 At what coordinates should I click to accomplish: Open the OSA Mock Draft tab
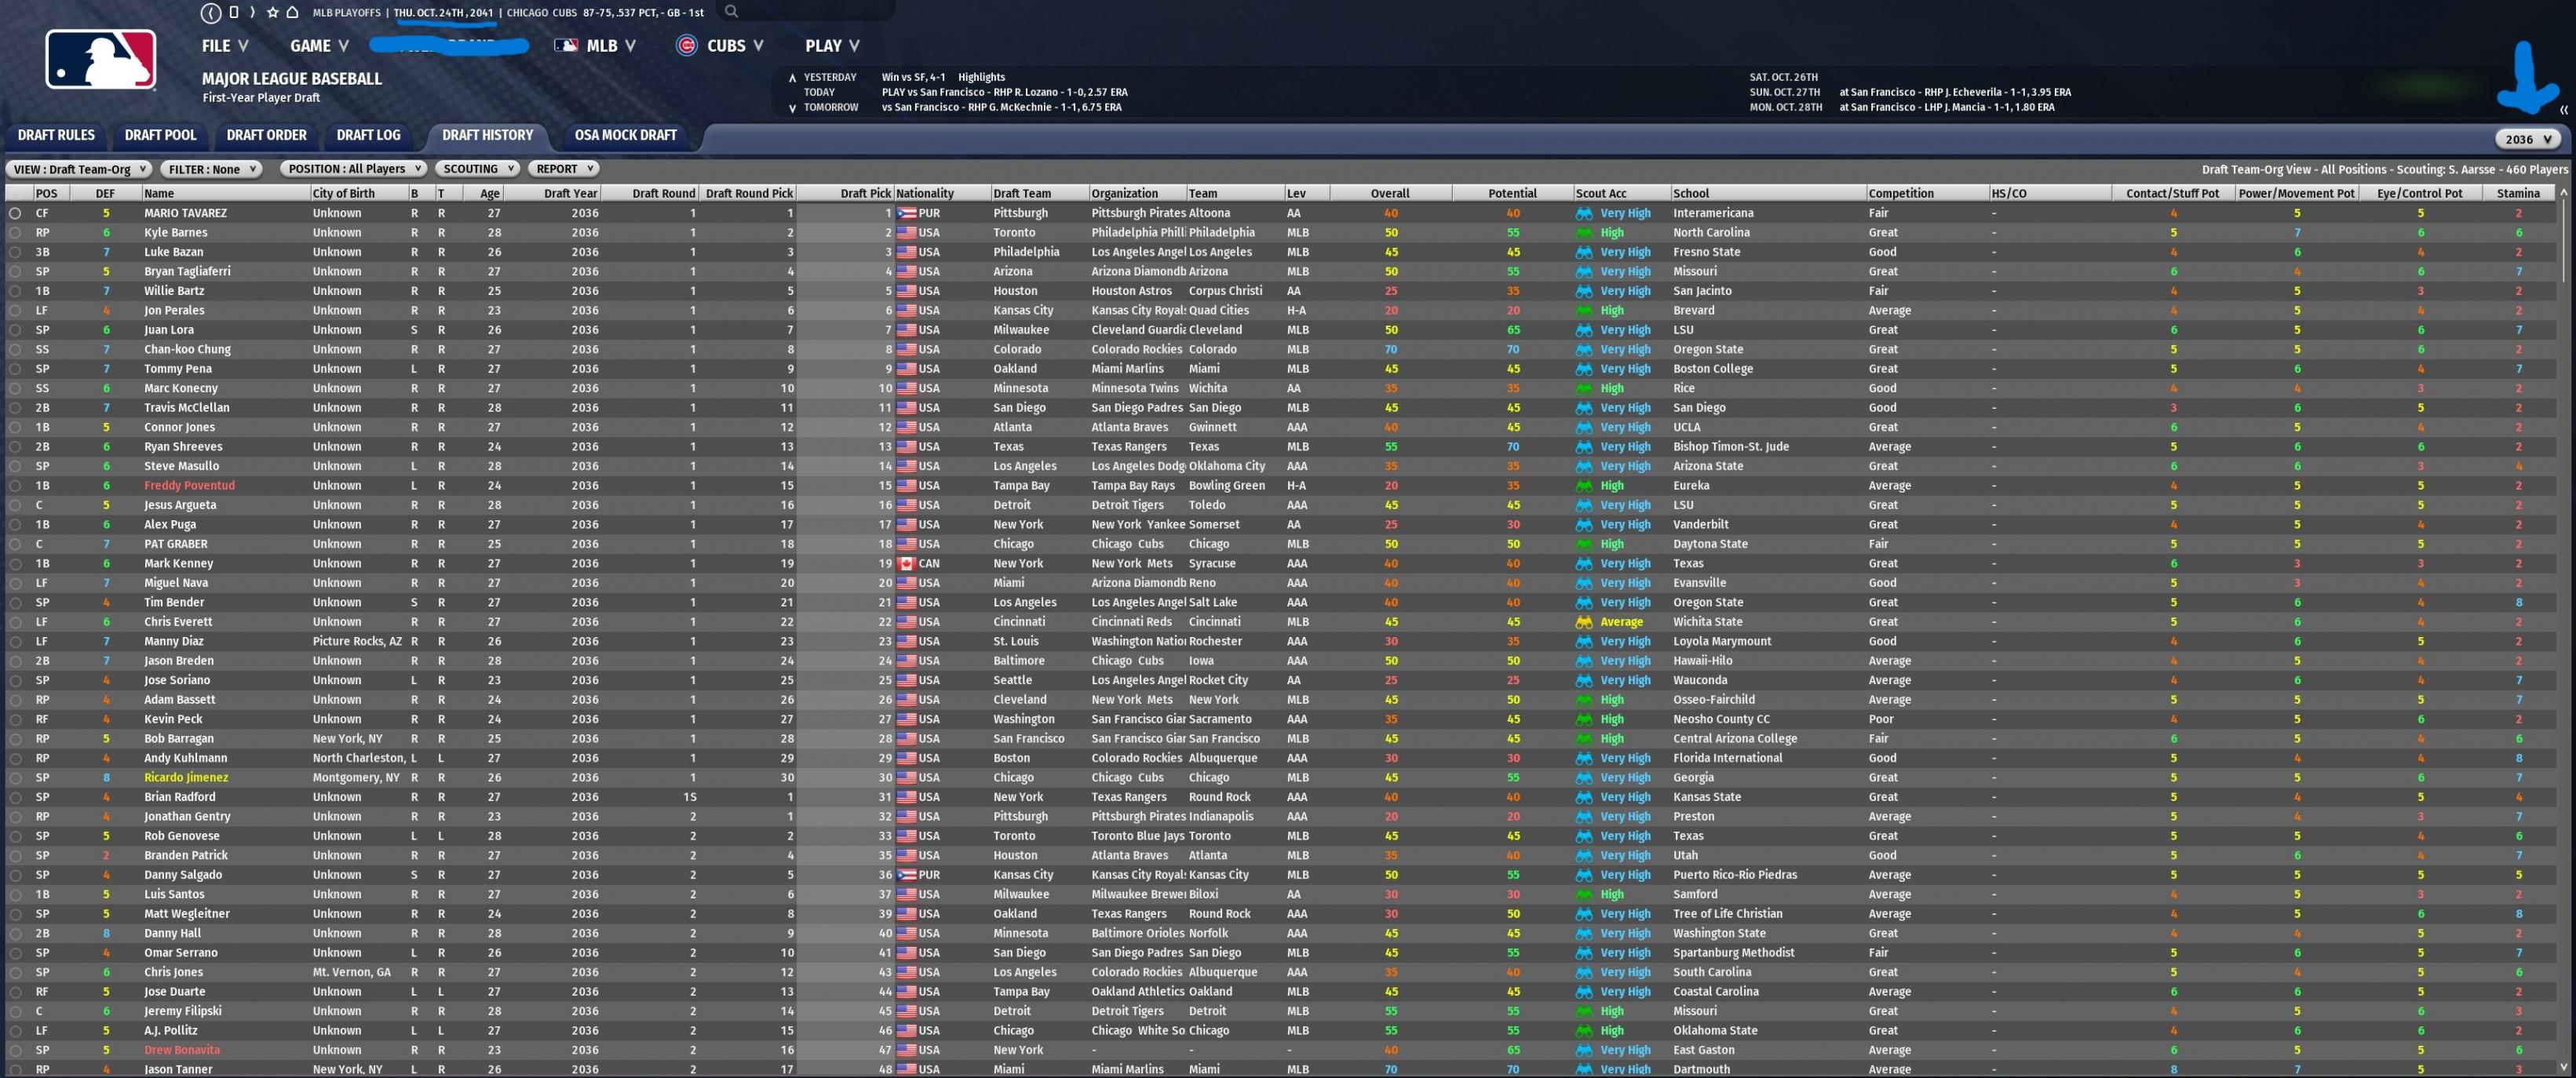625,135
